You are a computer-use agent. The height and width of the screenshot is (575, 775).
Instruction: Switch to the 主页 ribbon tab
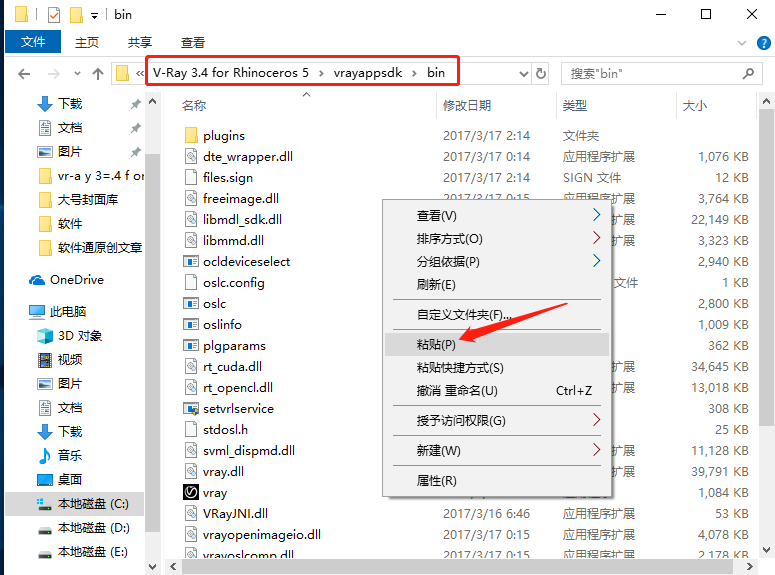pyautogui.click(x=86, y=43)
